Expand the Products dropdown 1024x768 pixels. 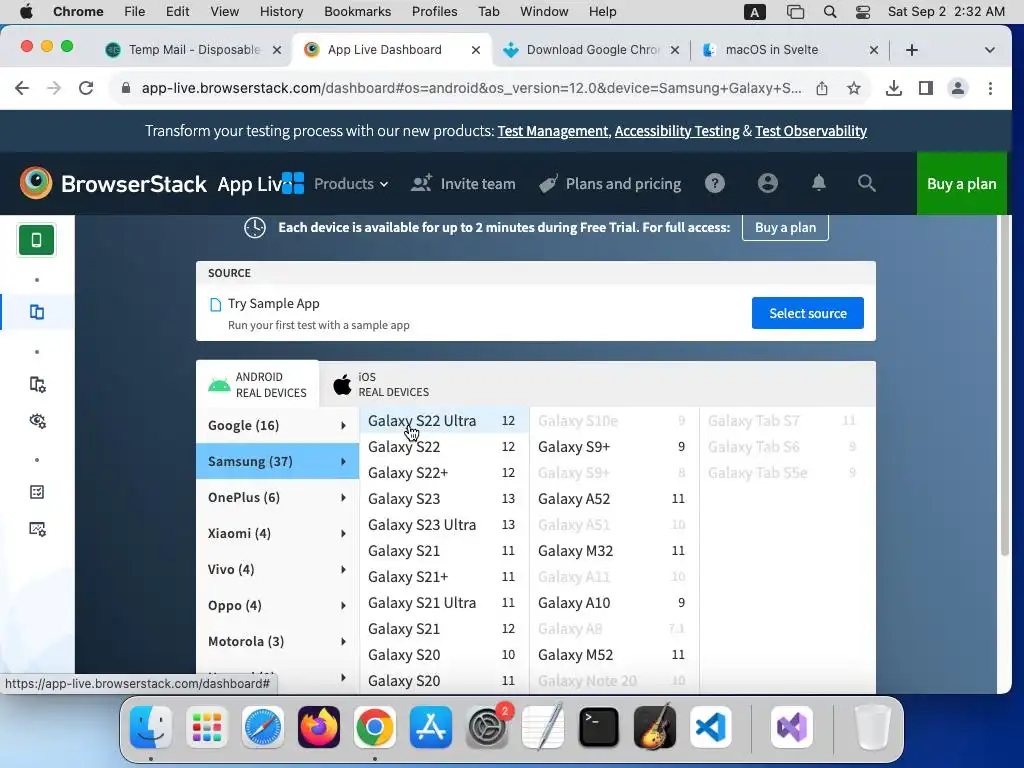click(351, 184)
